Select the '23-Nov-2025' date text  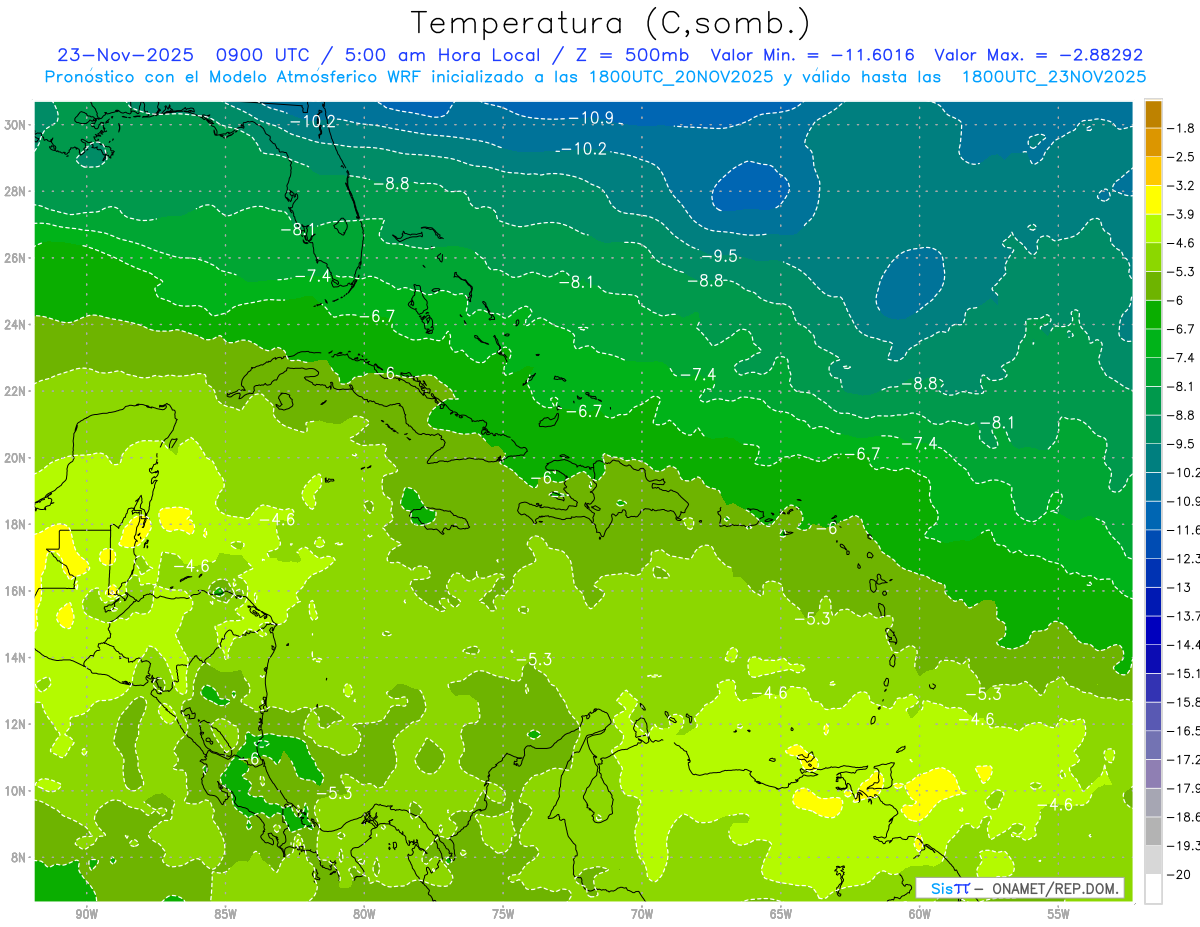point(126,55)
